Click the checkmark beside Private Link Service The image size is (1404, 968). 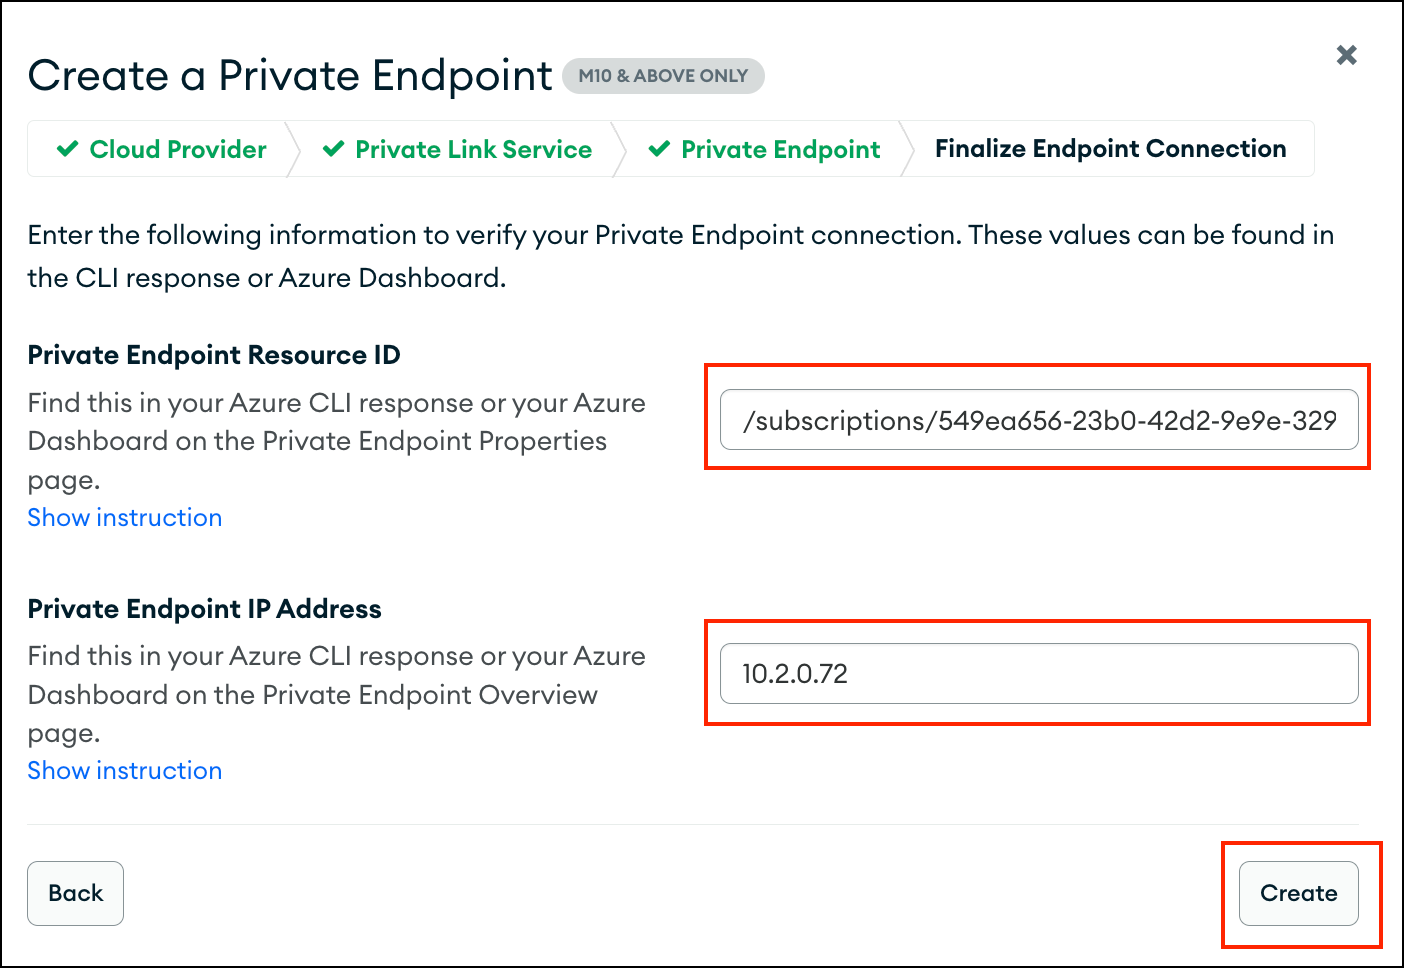(334, 149)
